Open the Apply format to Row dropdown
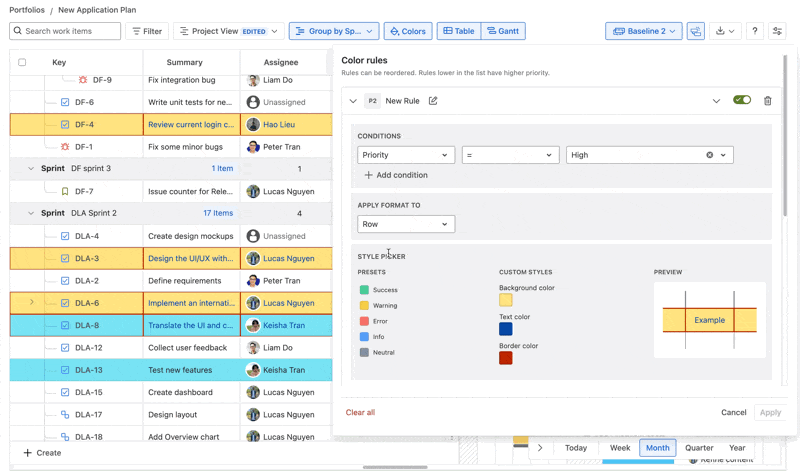 [x=405, y=224]
